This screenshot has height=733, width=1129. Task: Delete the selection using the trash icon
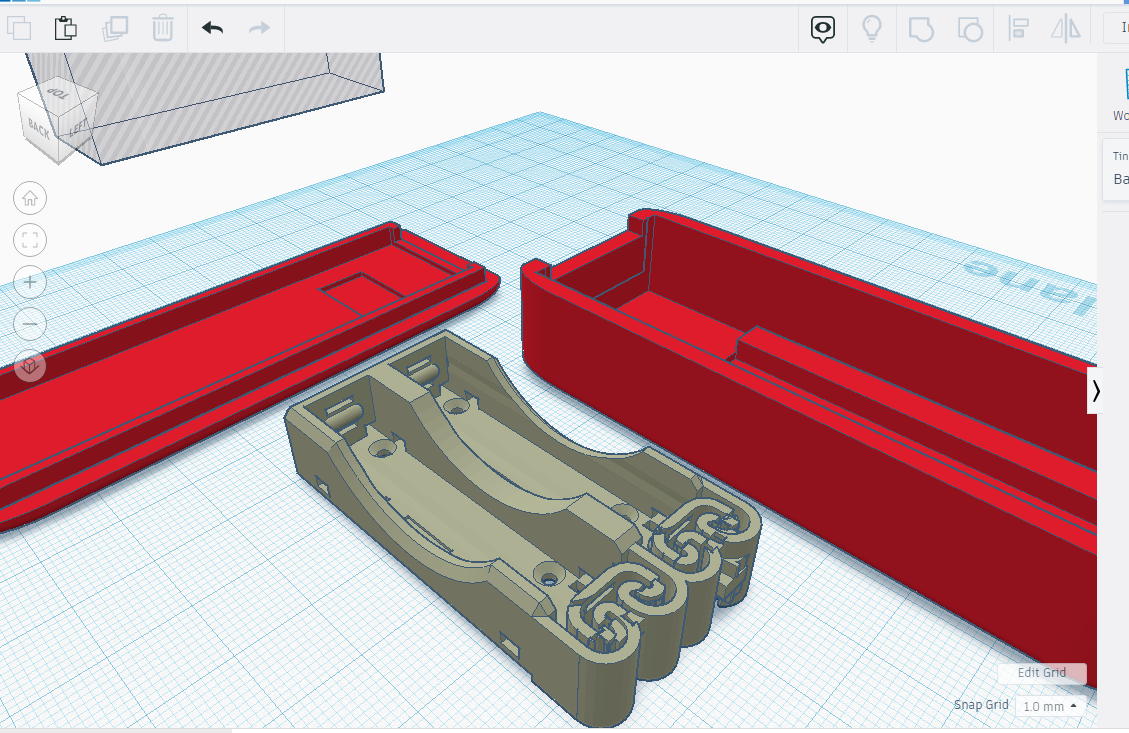point(163,27)
